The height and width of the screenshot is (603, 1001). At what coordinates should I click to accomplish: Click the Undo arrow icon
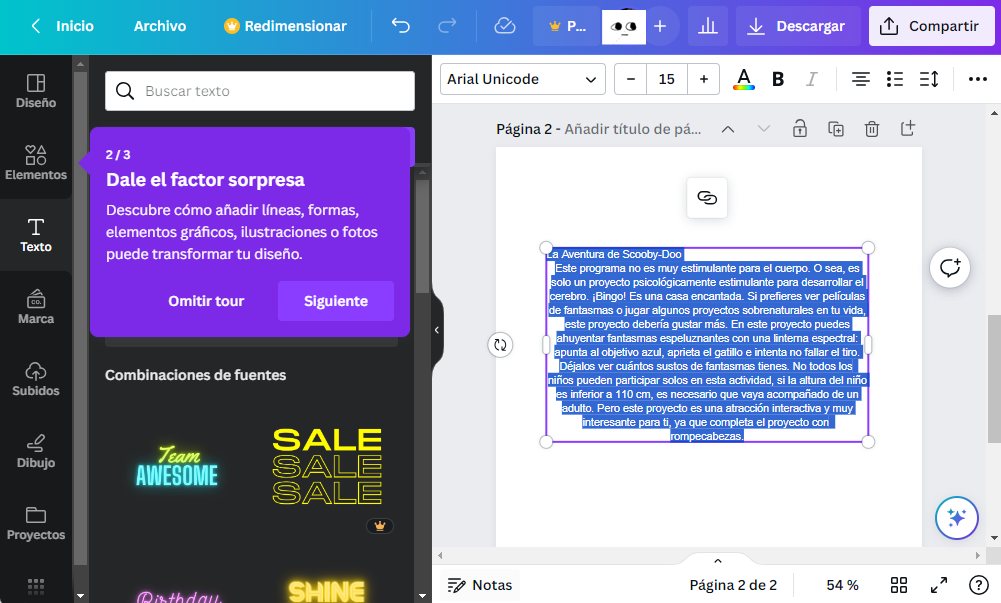click(399, 26)
